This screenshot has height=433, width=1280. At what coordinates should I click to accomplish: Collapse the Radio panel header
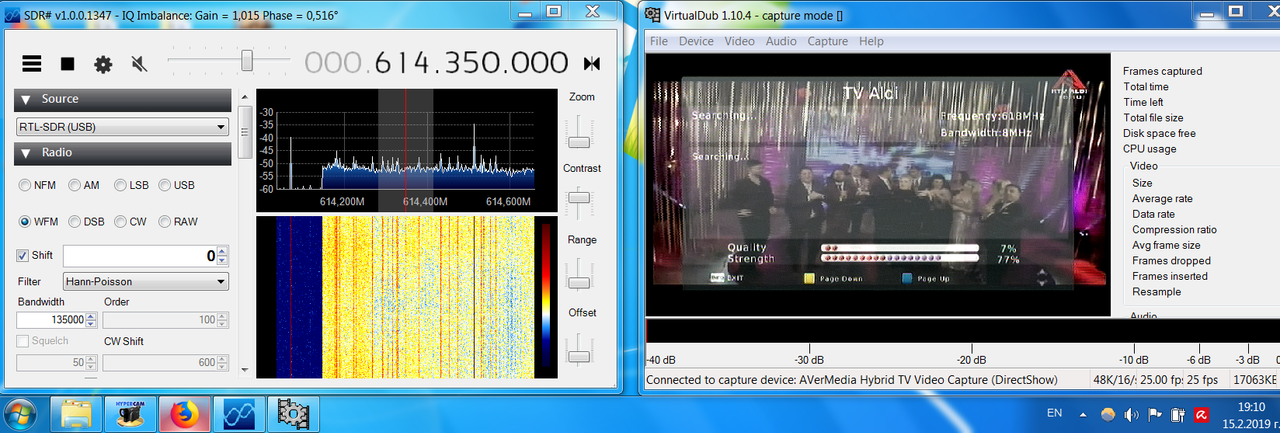(x=122, y=152)
